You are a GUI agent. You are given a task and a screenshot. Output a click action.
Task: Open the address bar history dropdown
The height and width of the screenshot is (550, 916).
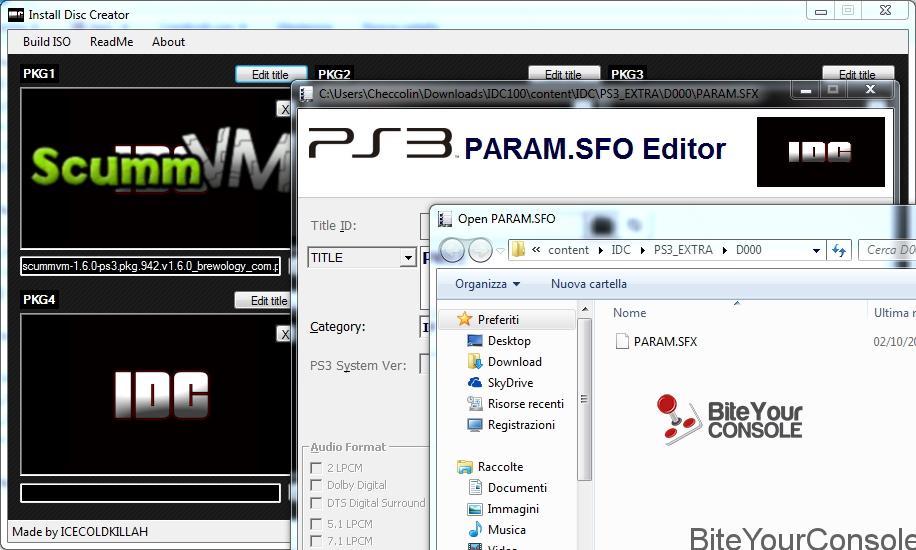click(816, 250)
